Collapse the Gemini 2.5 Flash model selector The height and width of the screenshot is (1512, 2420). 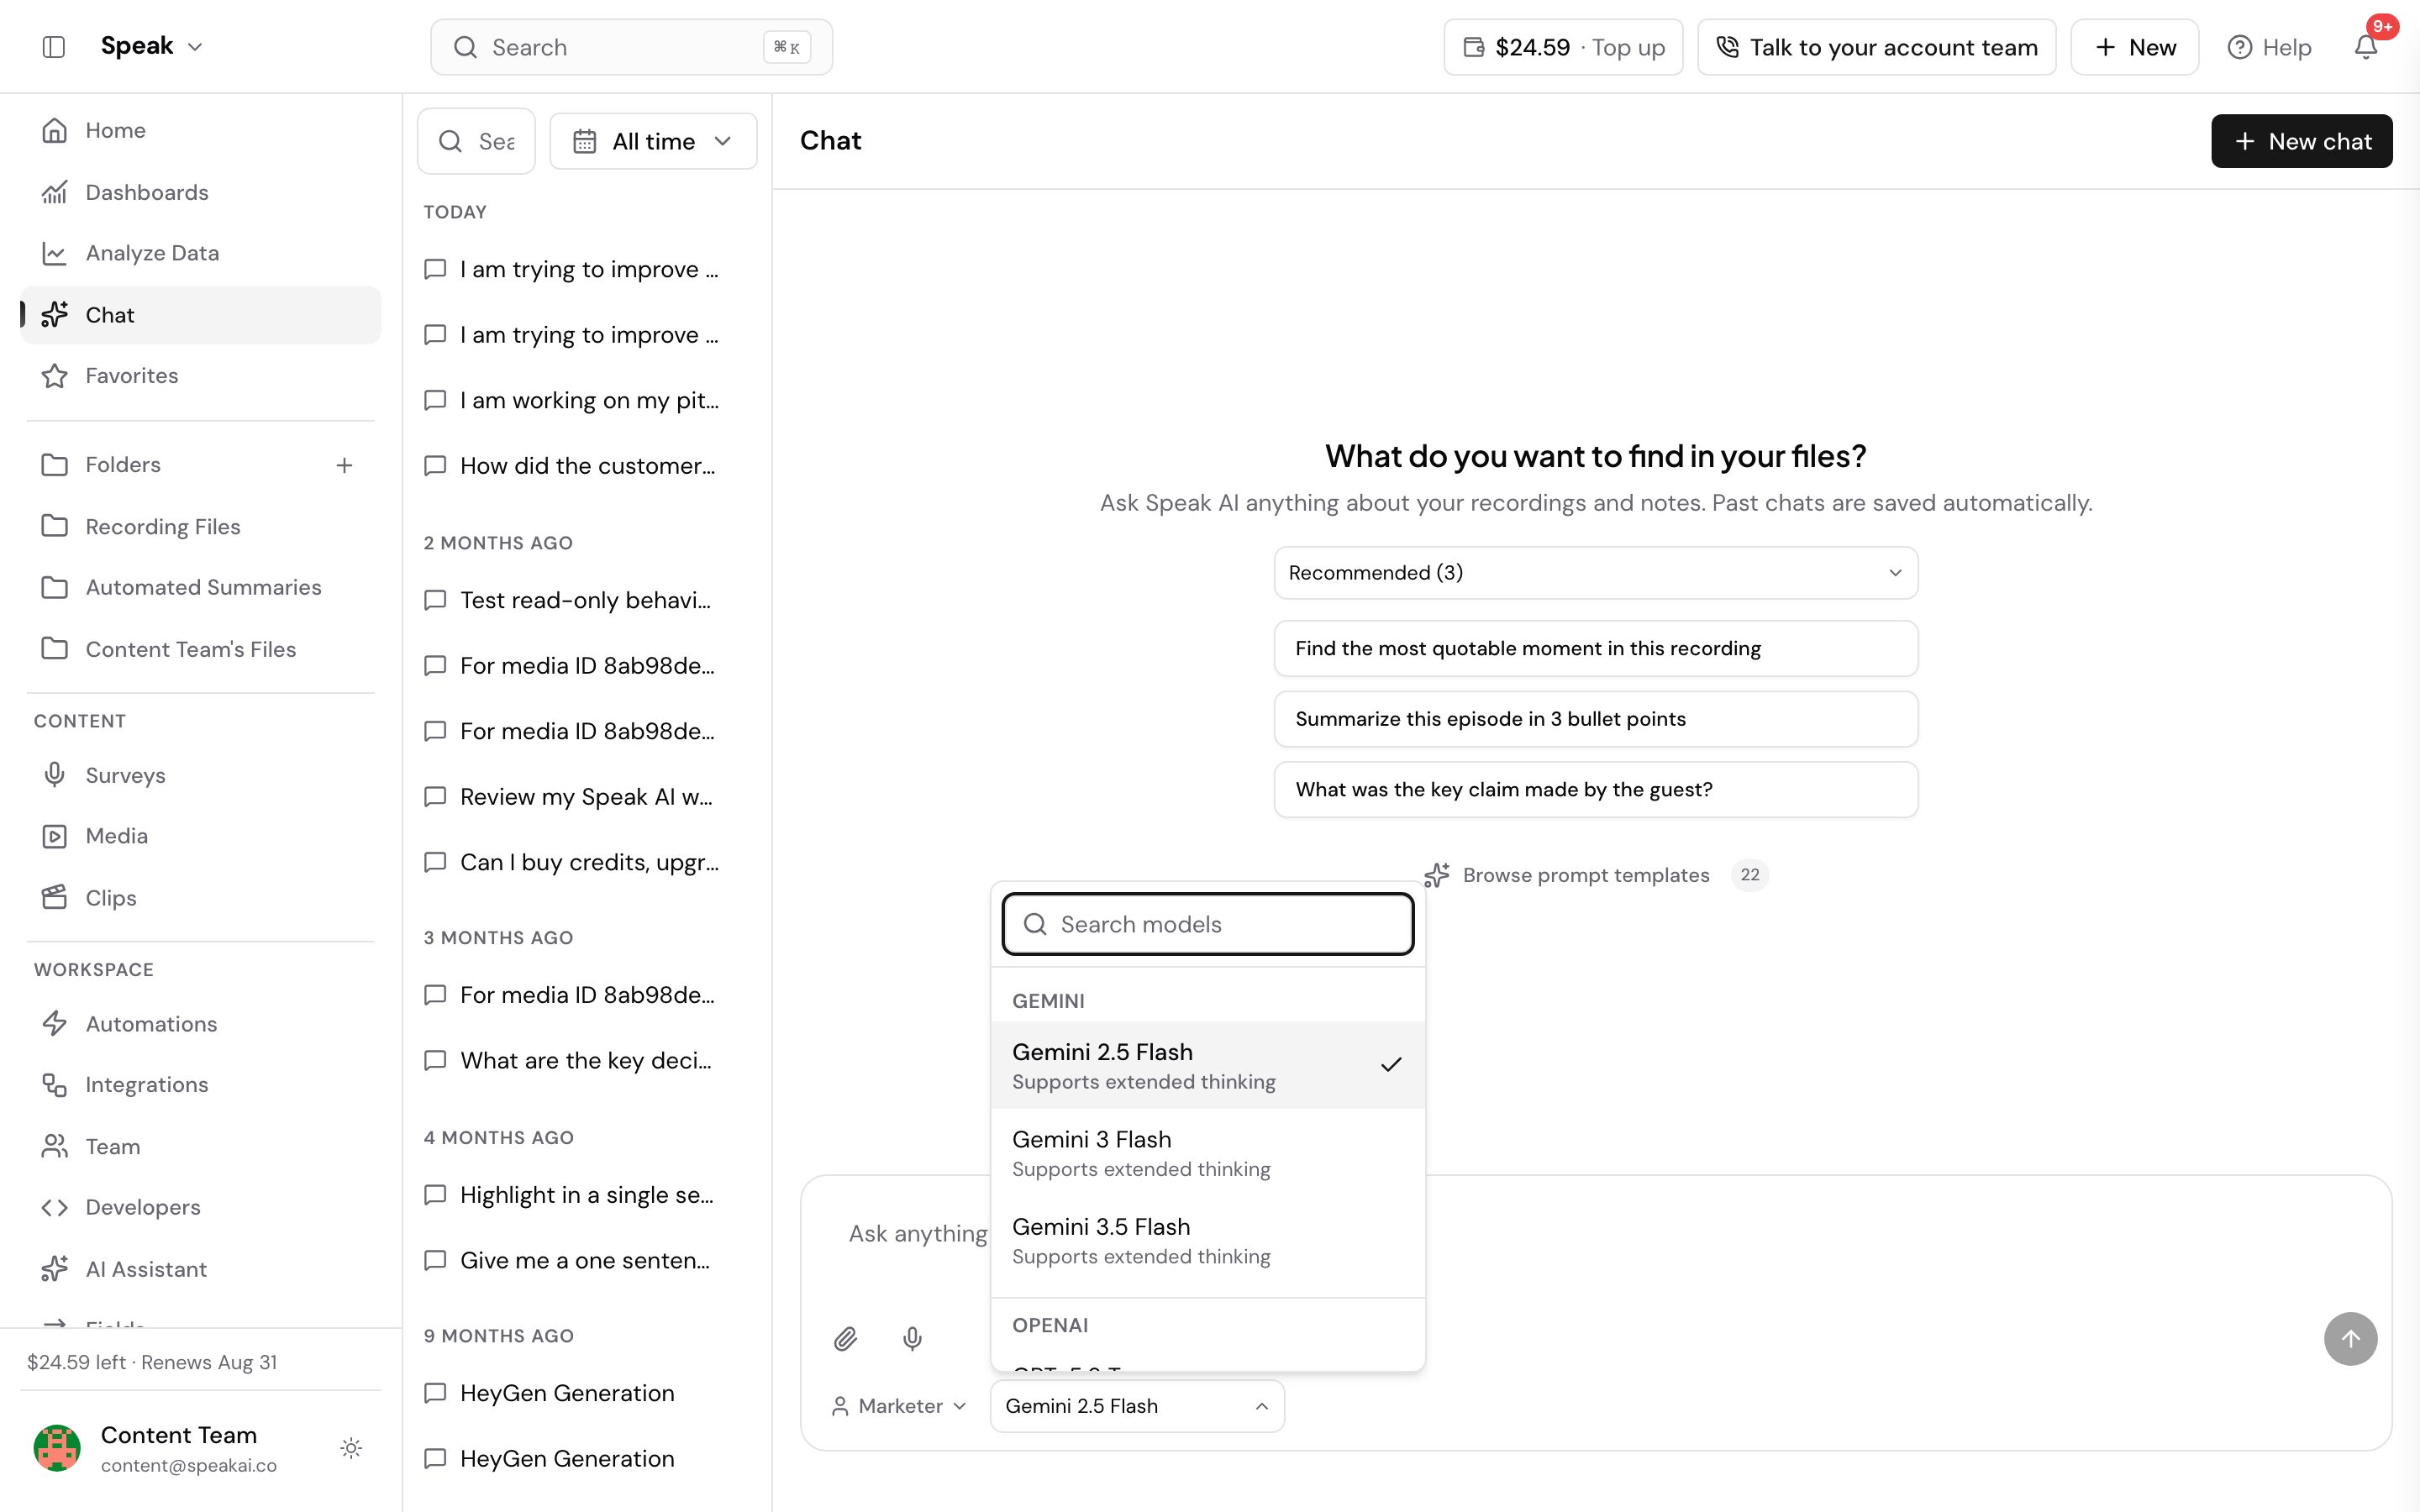tap(1137, 1406)
